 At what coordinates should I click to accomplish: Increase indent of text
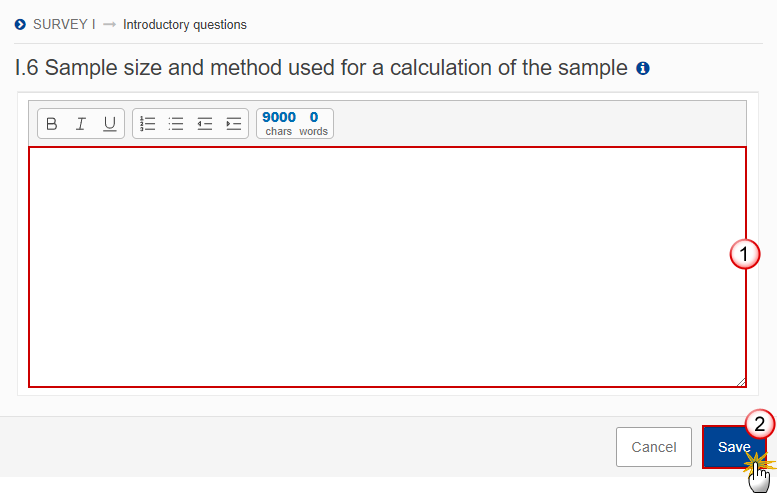[x=234, y=123]
